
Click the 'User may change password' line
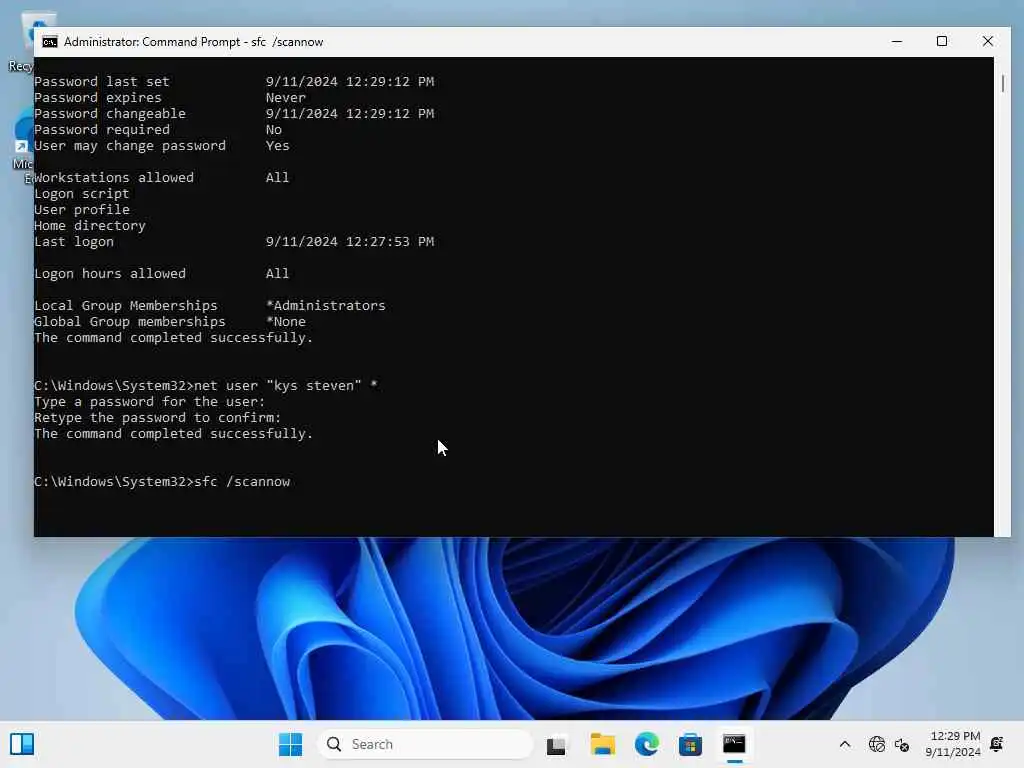[161, 146]
